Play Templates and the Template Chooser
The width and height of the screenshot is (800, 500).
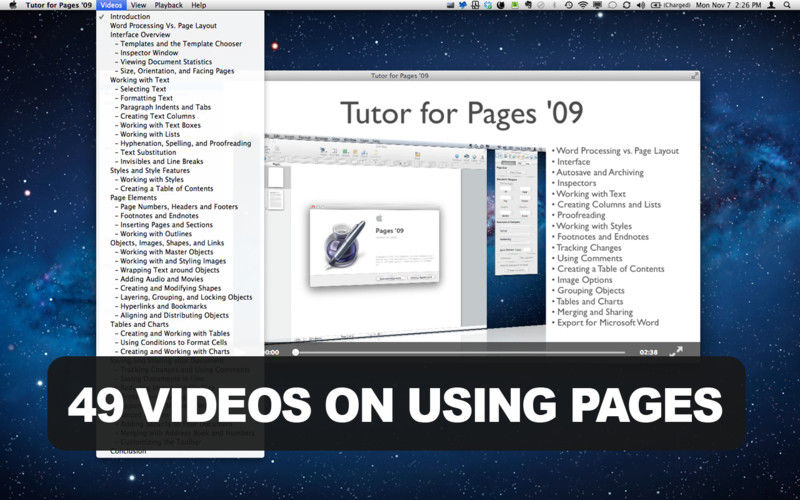coord(180,44)
